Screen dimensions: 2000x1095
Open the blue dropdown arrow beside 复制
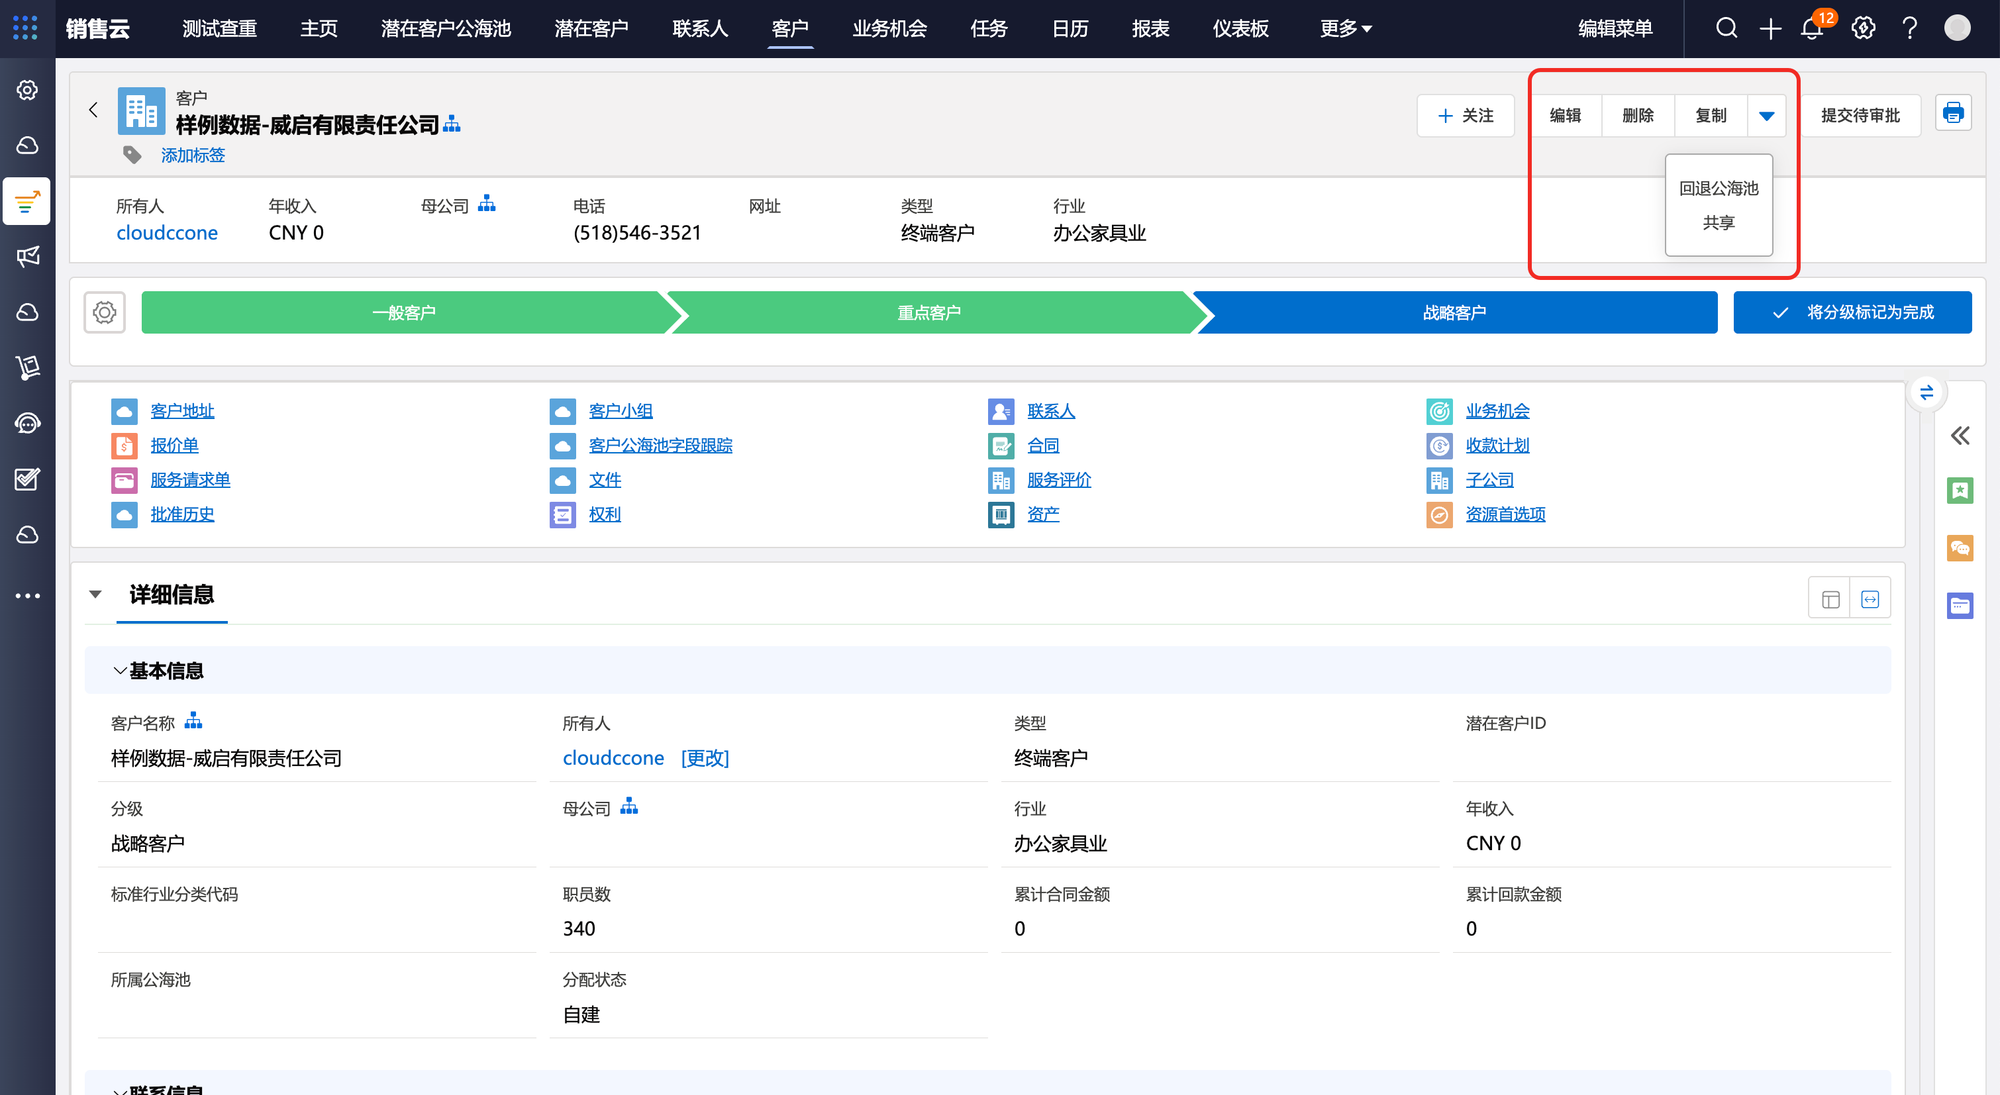pyautogui.click(x=1767, y=116)
